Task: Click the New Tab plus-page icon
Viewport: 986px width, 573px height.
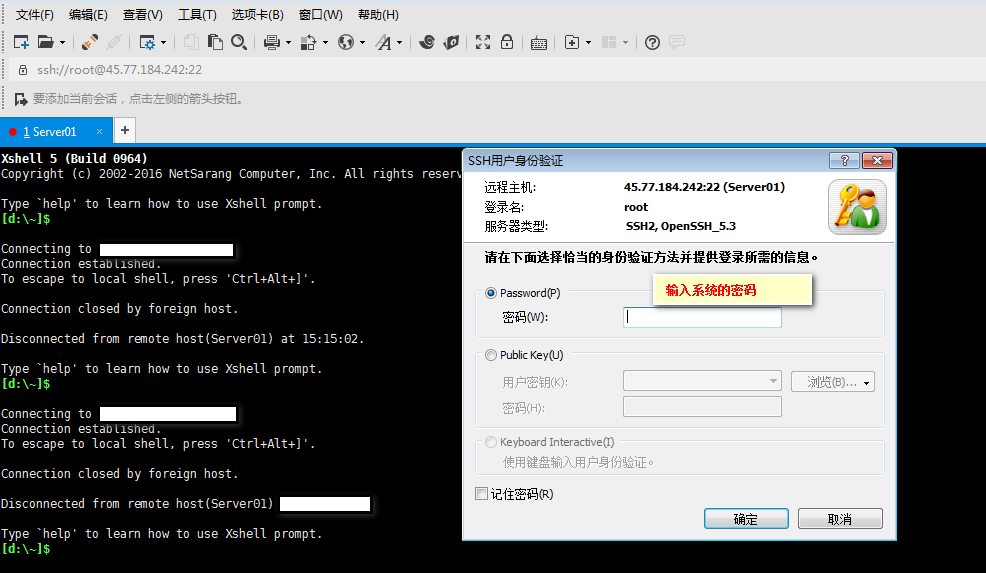Action: (572, 42)
